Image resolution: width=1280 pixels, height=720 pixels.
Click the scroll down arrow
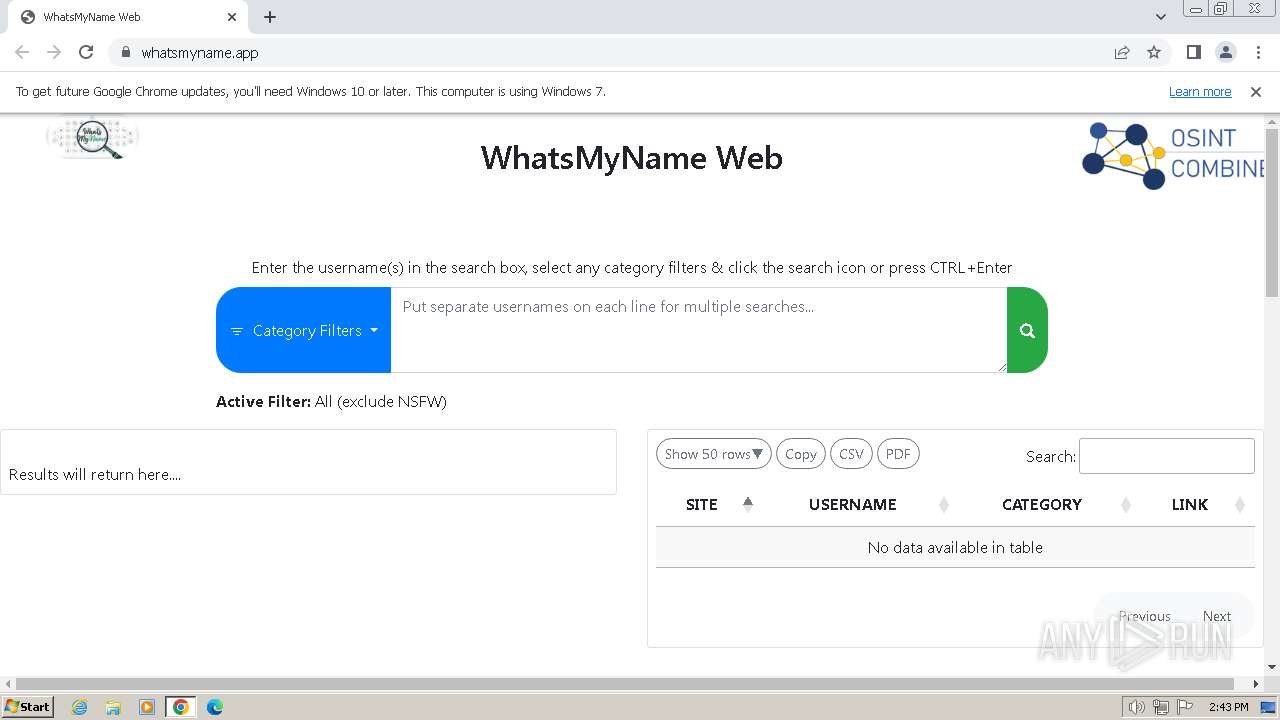[x=1272, y=667]
